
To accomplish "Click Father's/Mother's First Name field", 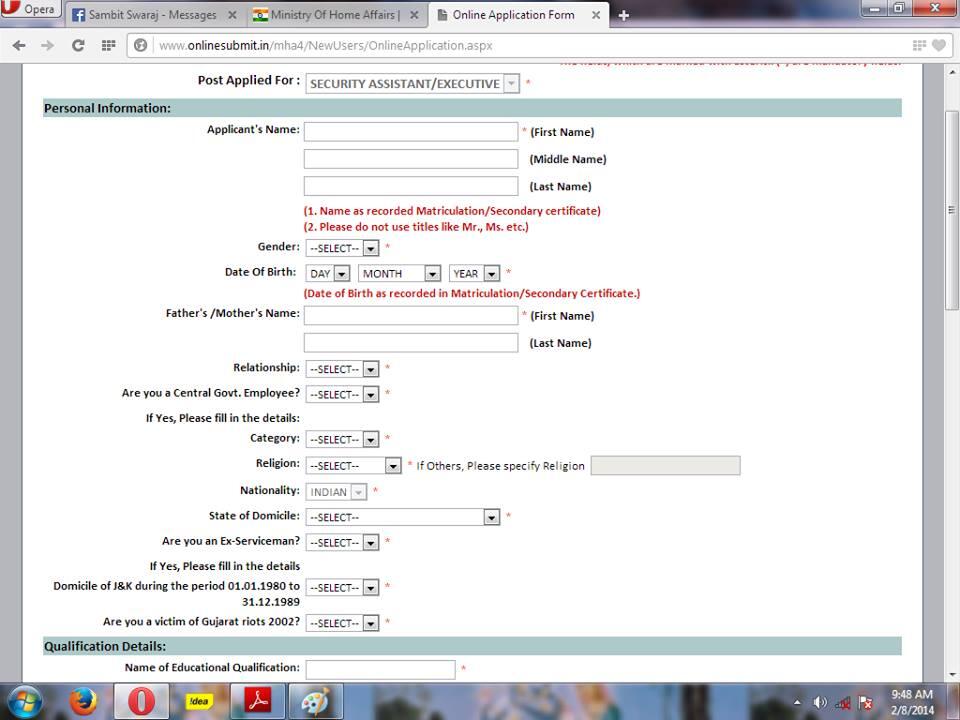I will [x=411, y=315].
